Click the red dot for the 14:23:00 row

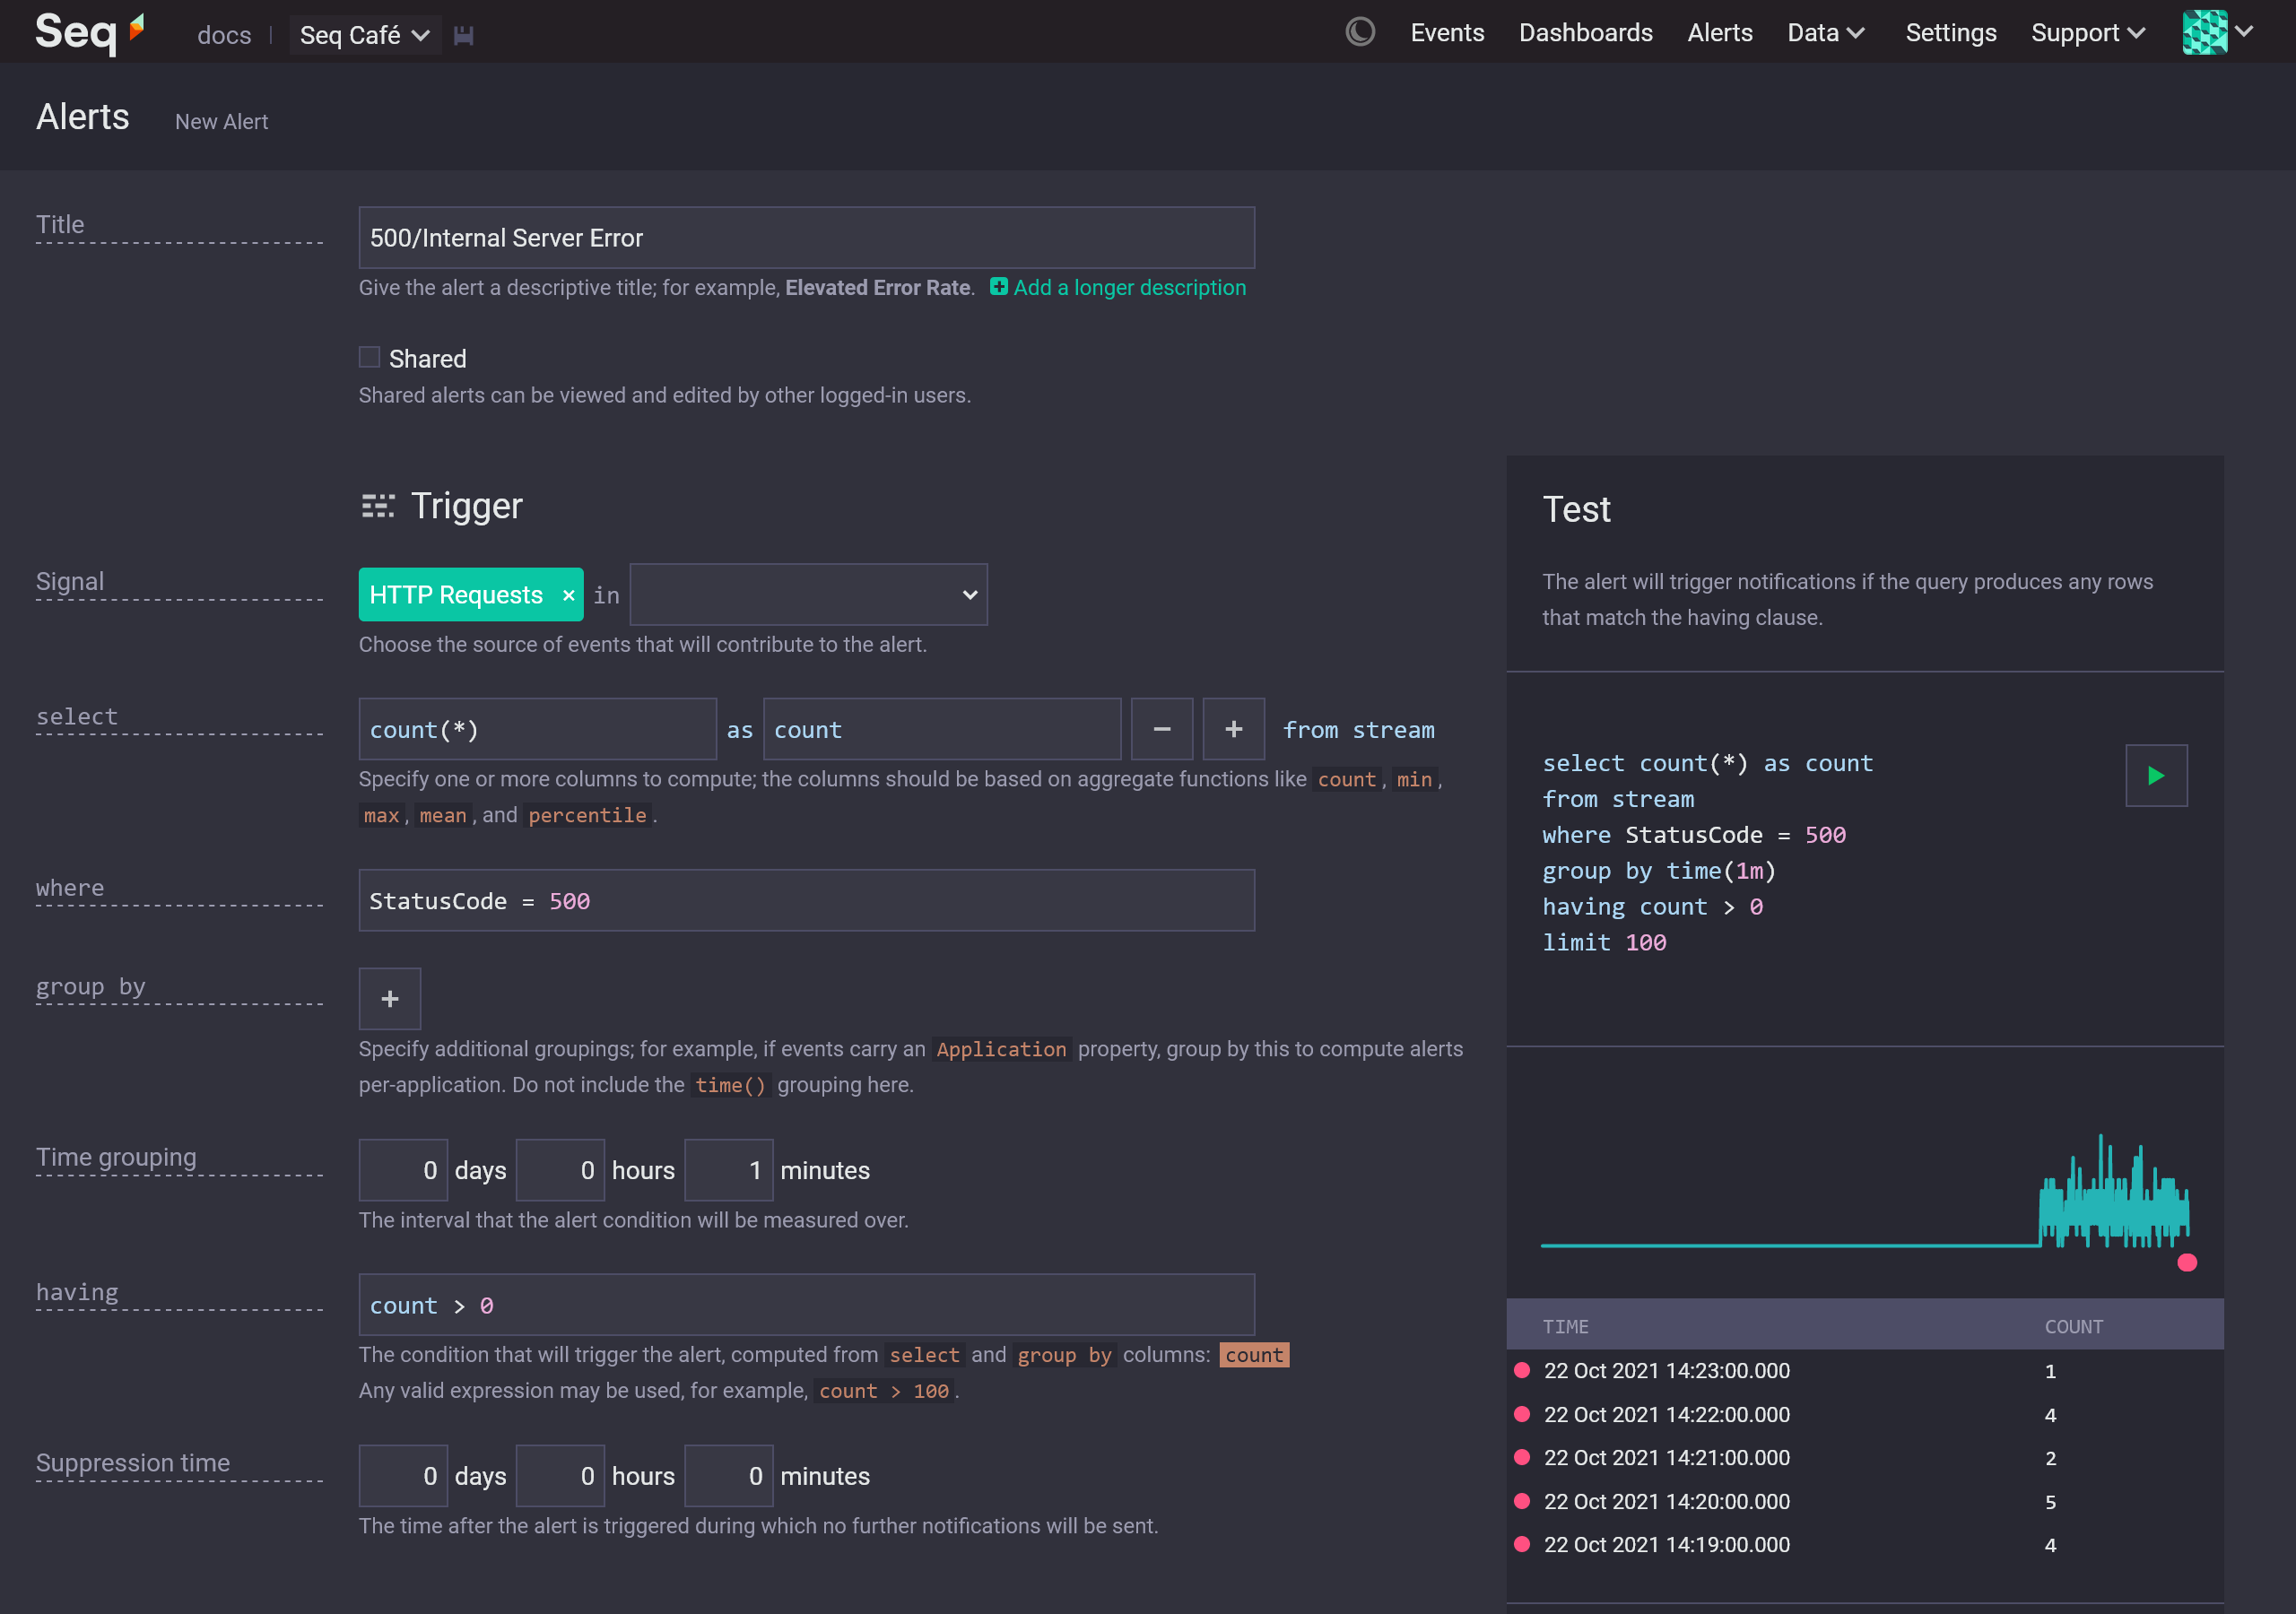coord(1522,1370)
